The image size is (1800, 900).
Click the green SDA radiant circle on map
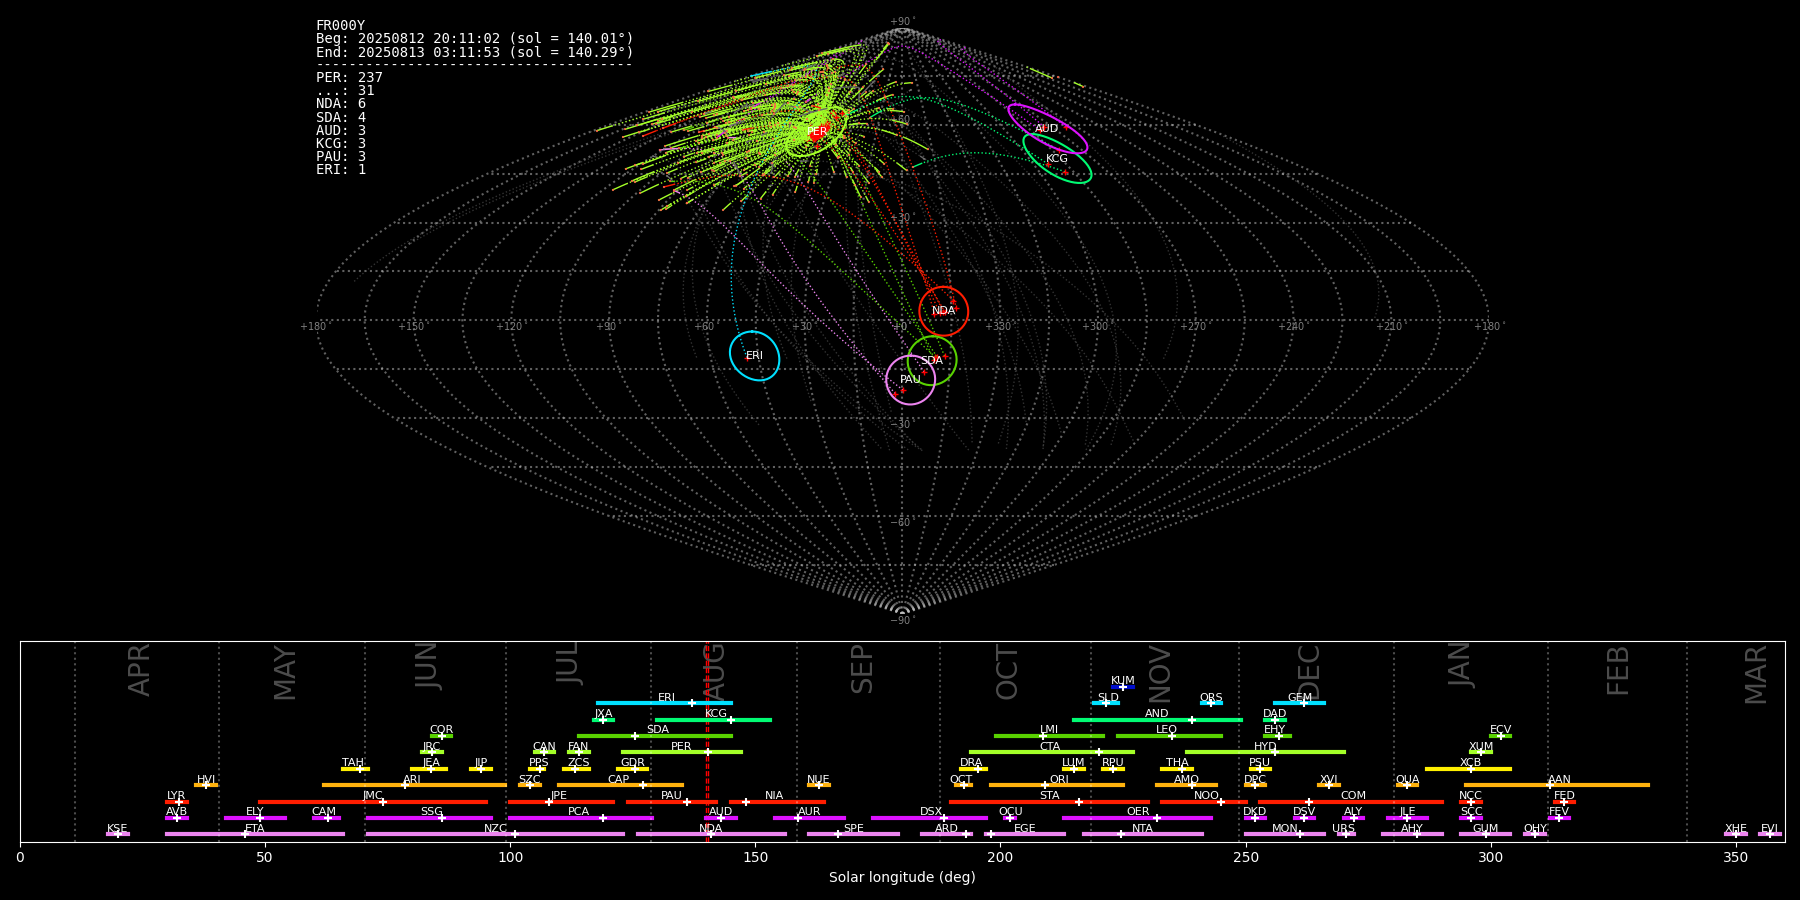(932, 360)
